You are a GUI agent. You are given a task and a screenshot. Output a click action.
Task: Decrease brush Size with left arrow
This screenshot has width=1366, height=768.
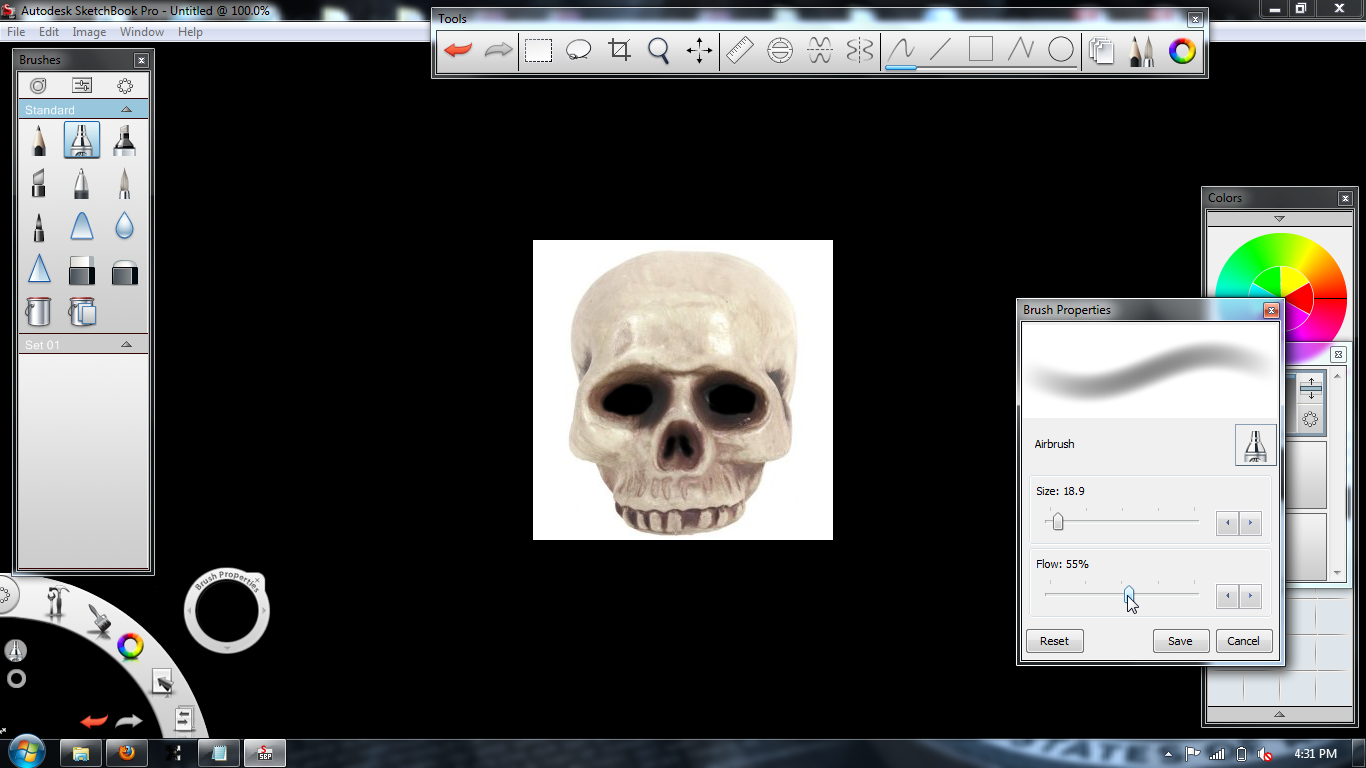1227,522
